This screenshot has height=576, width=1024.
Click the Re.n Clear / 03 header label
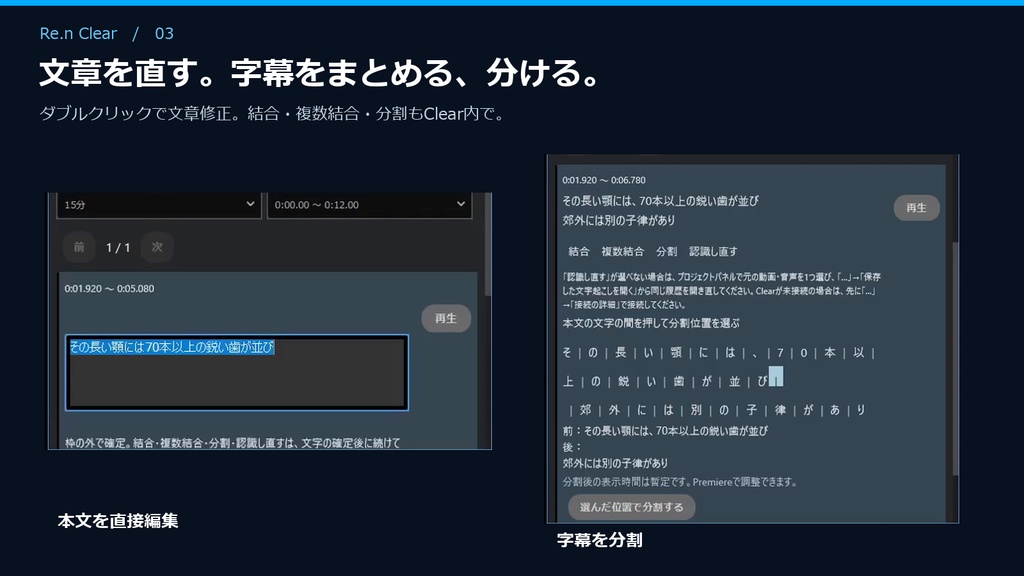[x=106, y=33]
